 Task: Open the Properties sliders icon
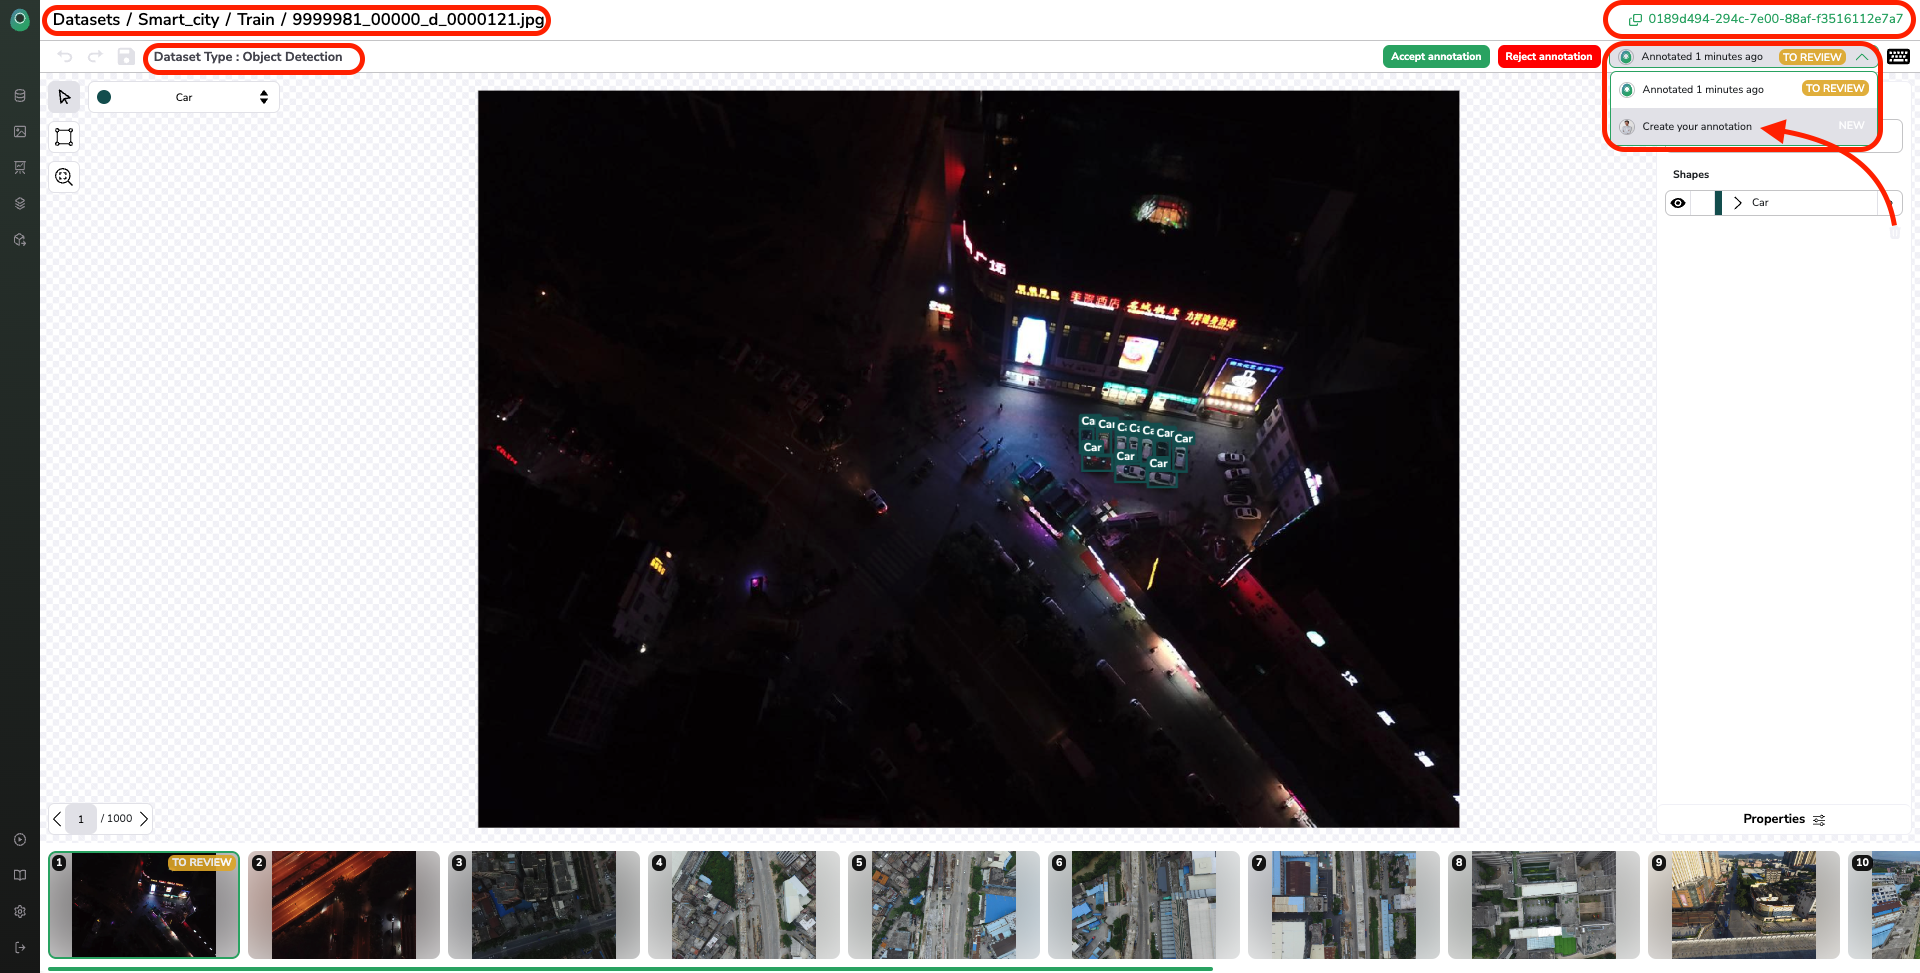point(1819,820)
